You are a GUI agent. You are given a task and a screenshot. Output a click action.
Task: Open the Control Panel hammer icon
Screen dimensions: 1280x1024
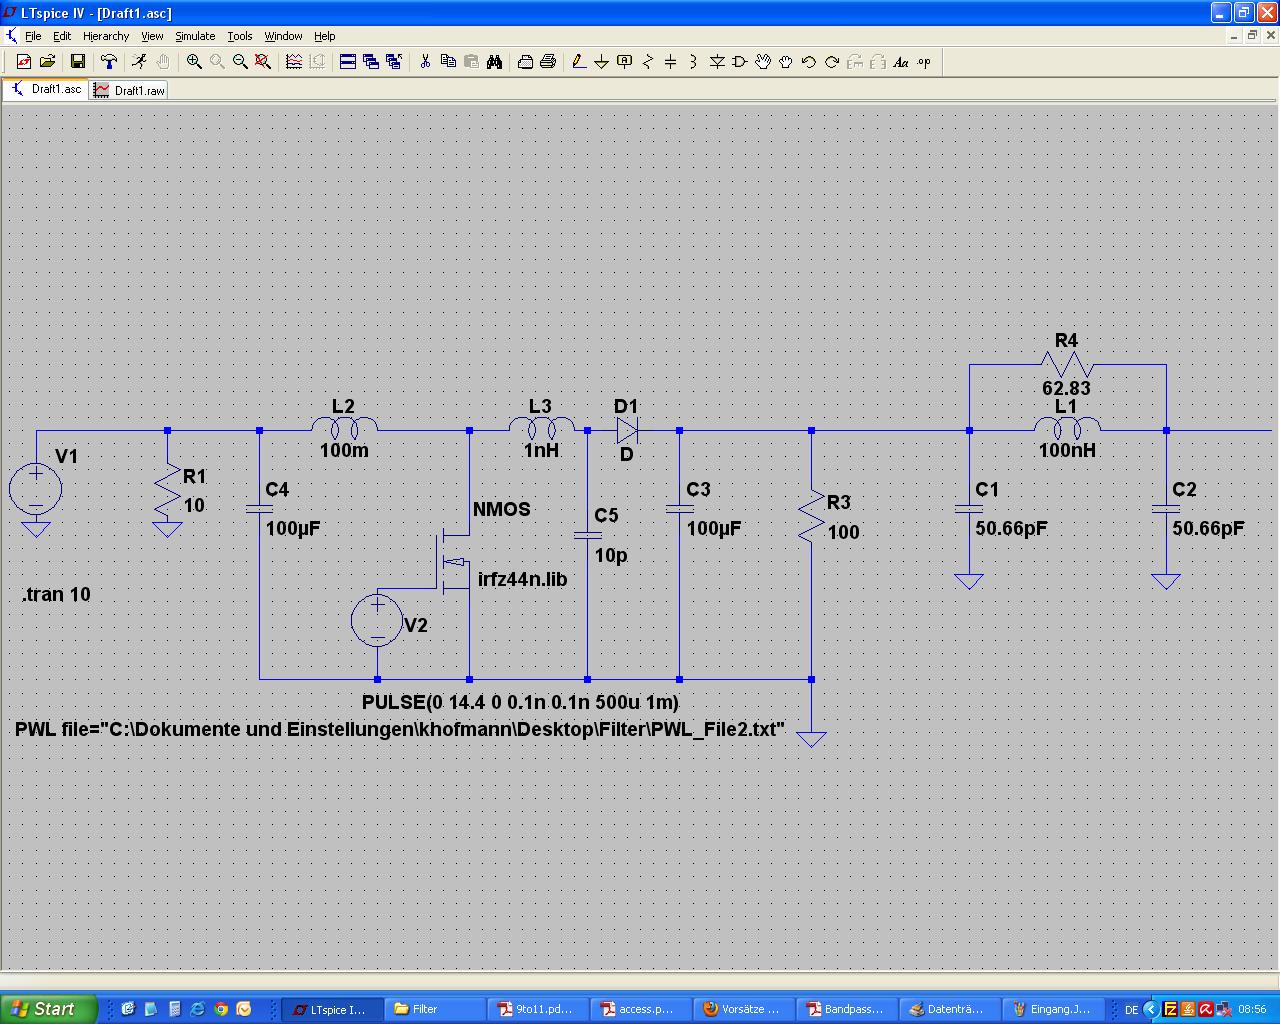pos(109,62)
